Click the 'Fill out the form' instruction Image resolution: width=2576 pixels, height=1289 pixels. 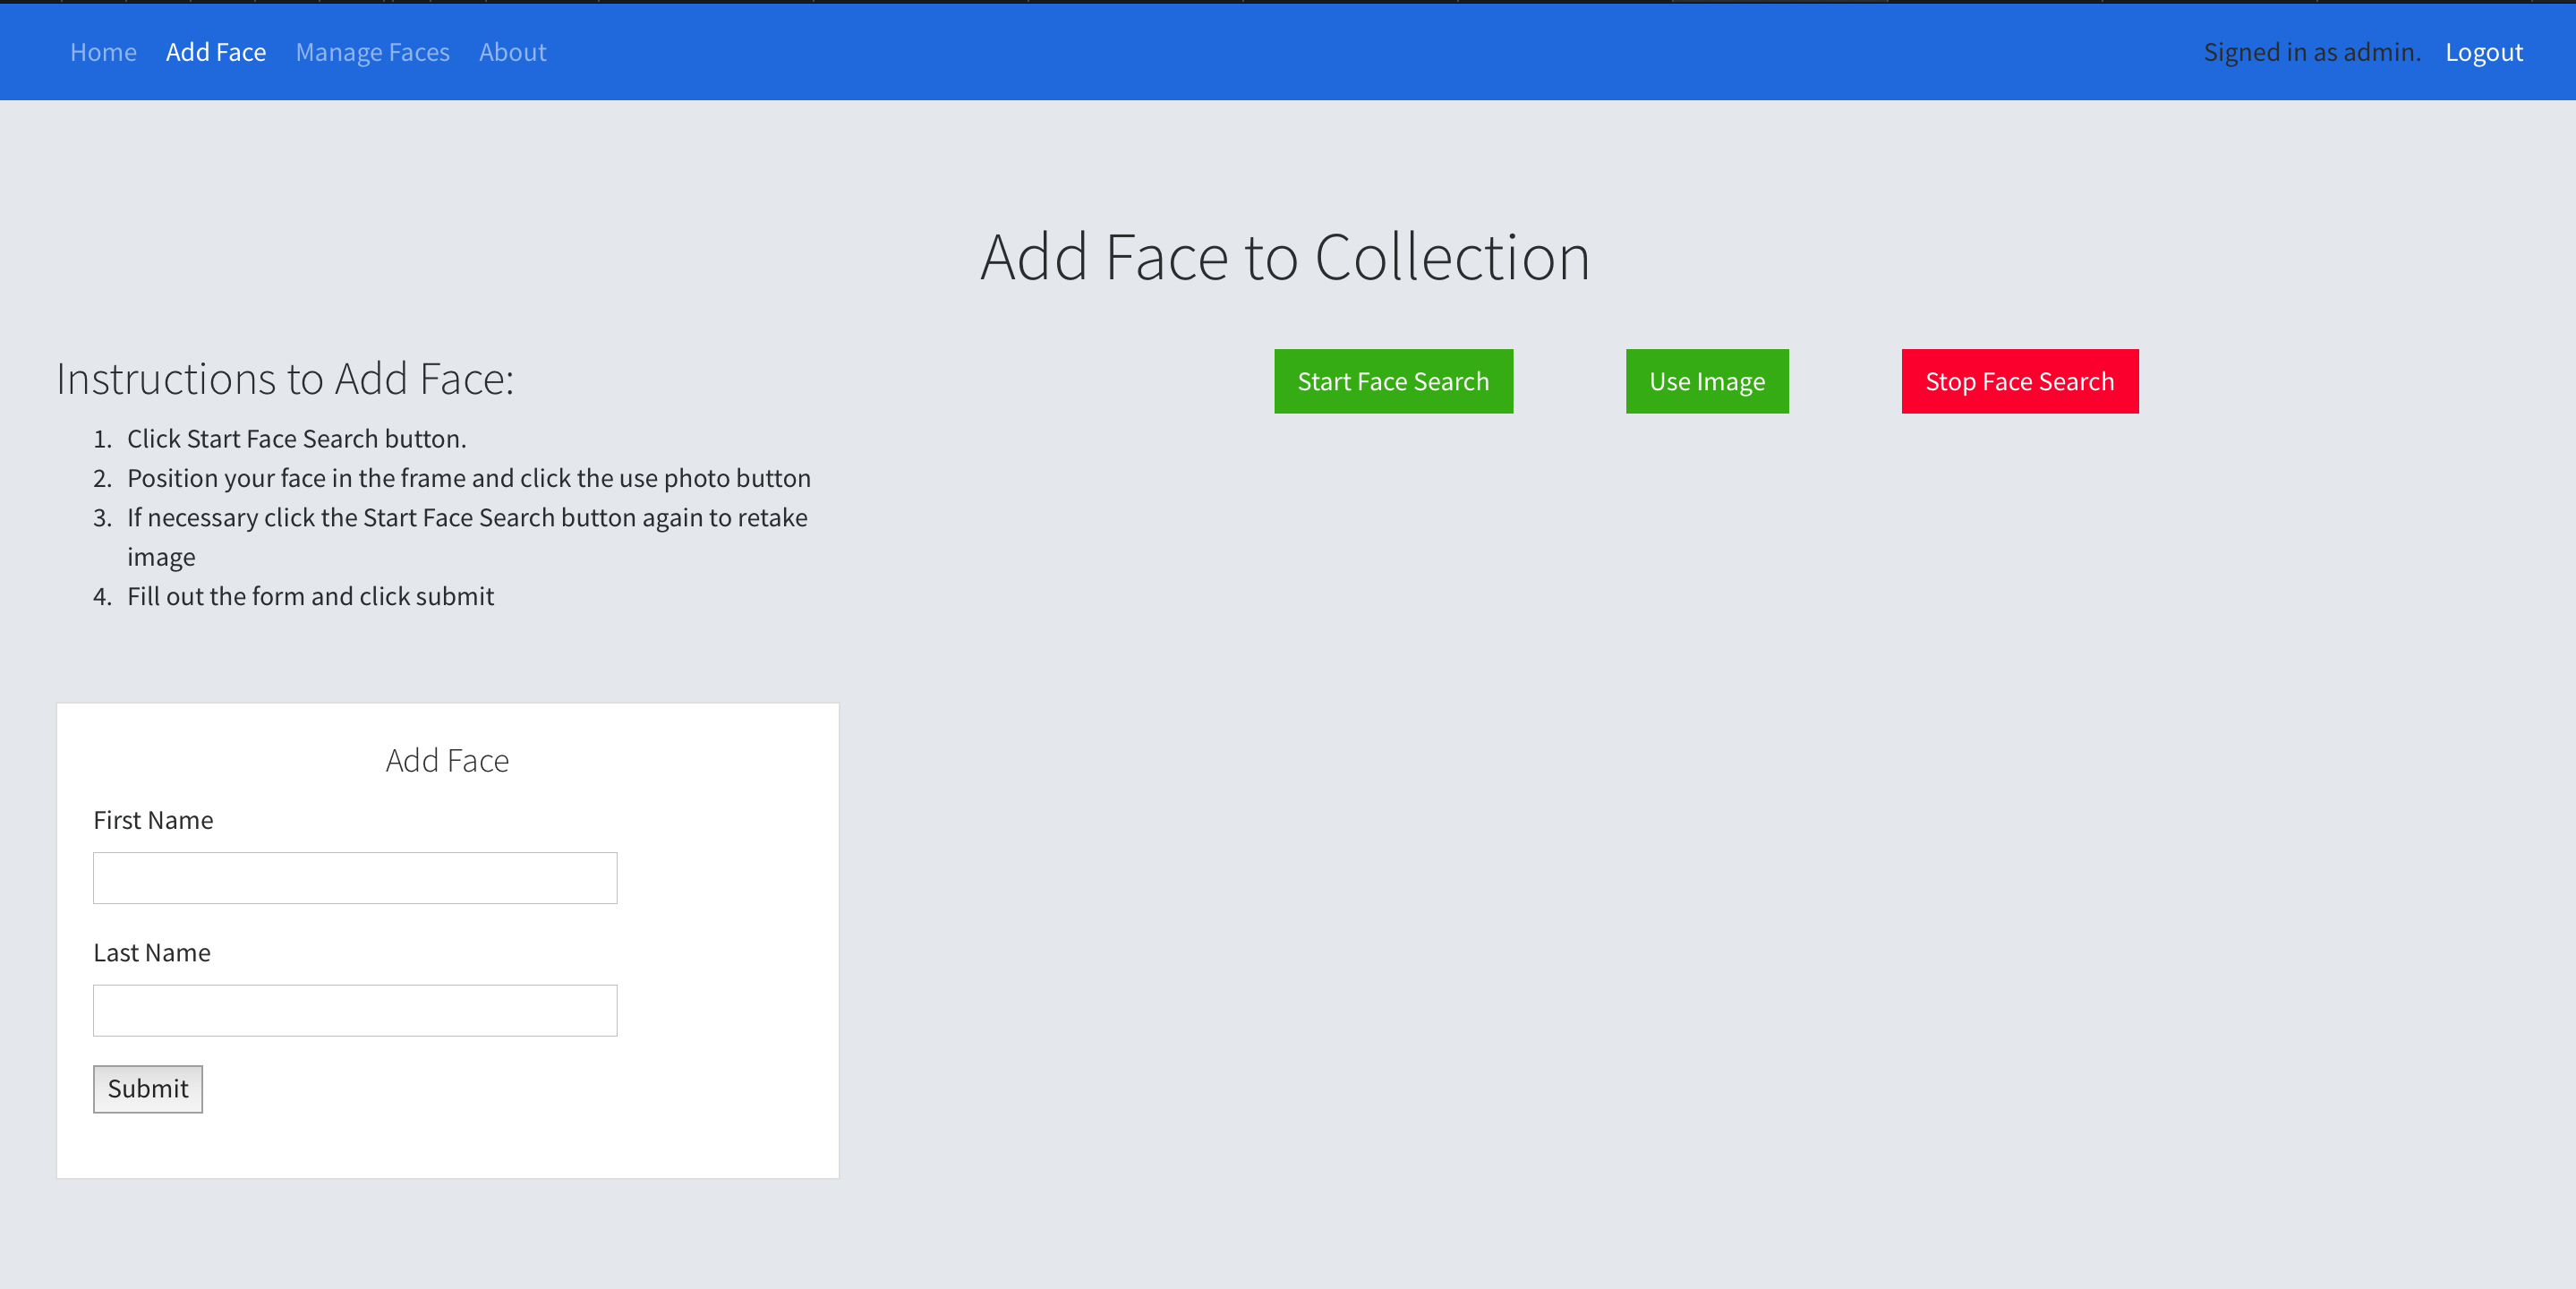310,596
